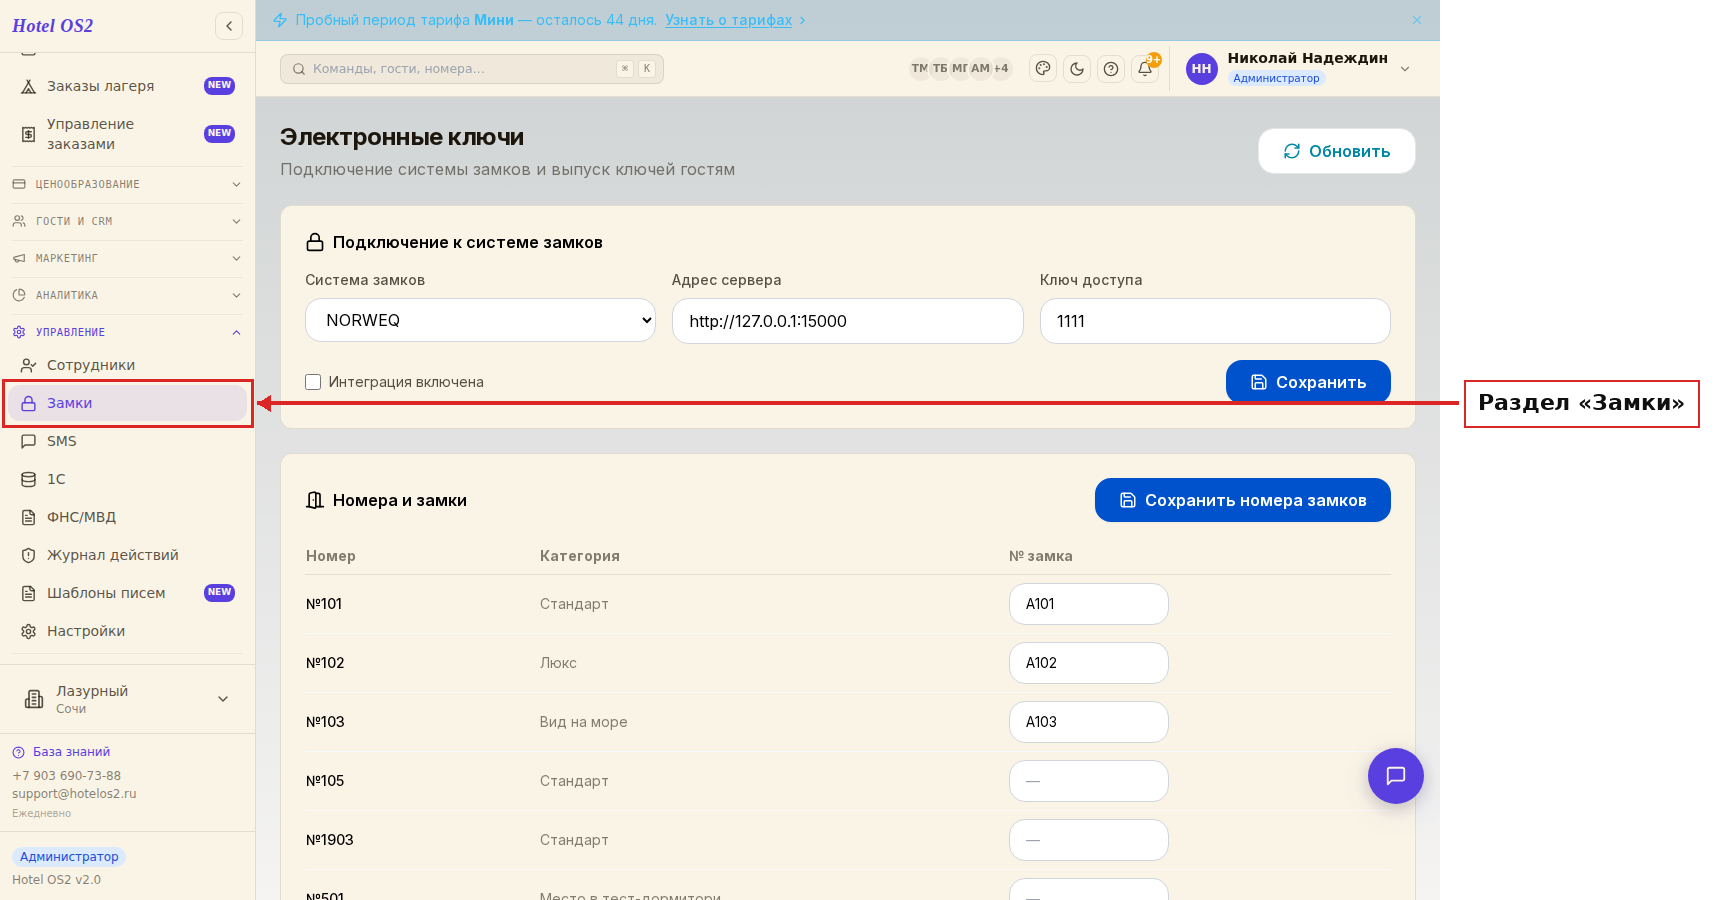The image size is (1723, 900).
Task: Click the Номер column header
Action: 331,556
